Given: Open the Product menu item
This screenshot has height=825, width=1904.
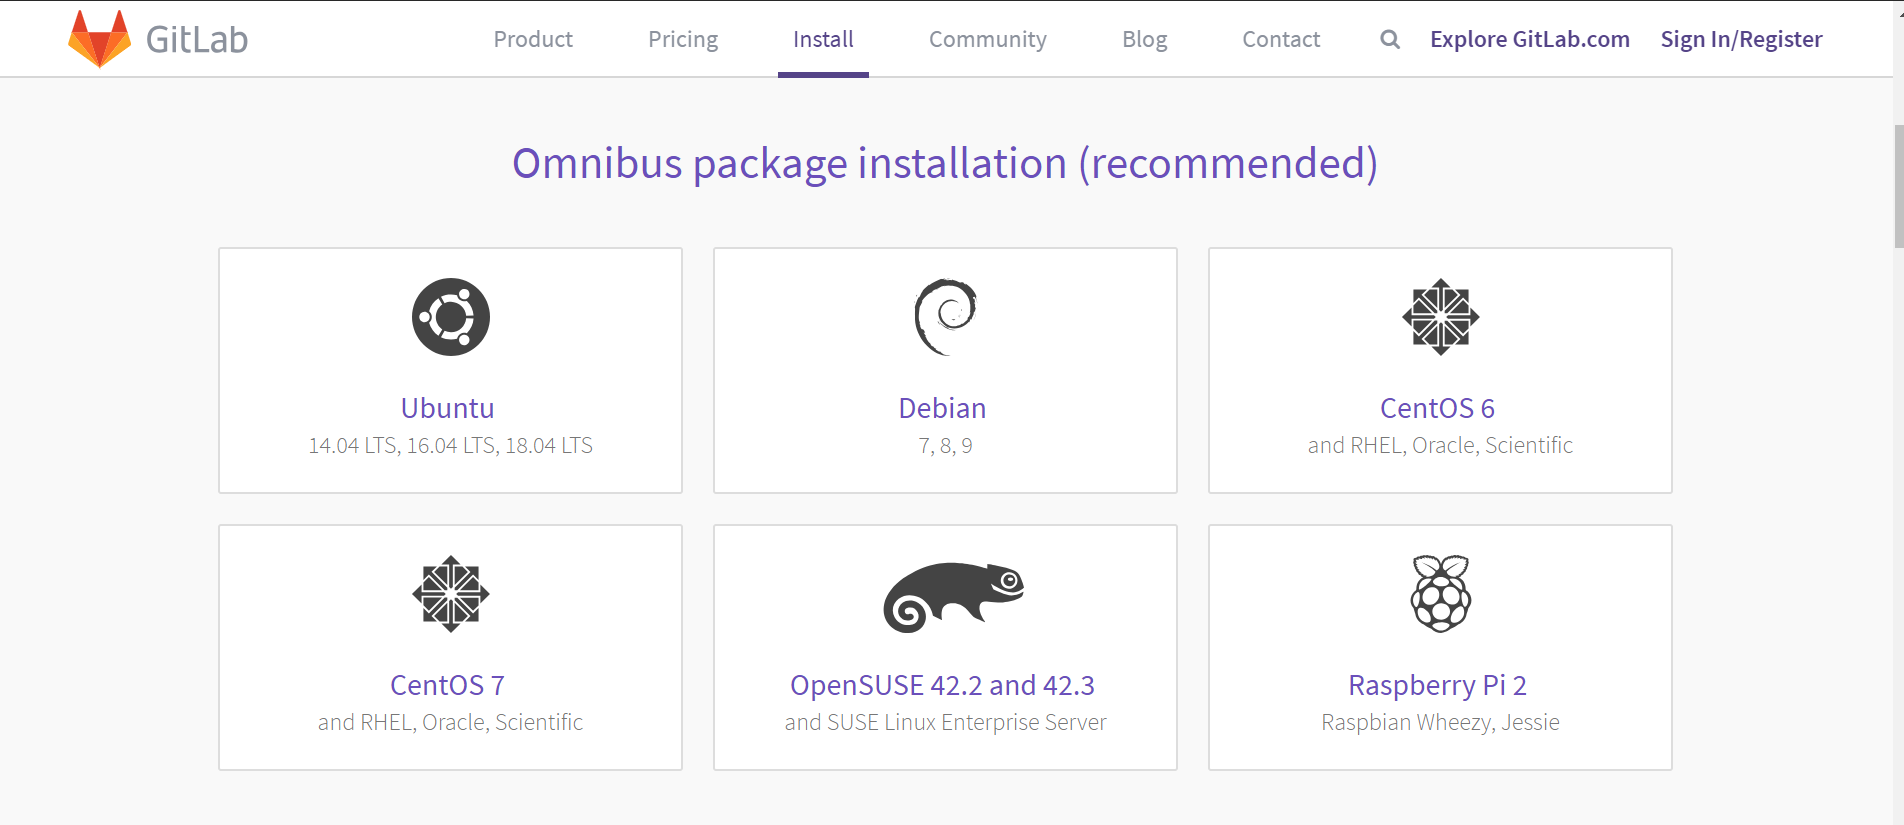Looking at the screenshot, I should 533,39.
